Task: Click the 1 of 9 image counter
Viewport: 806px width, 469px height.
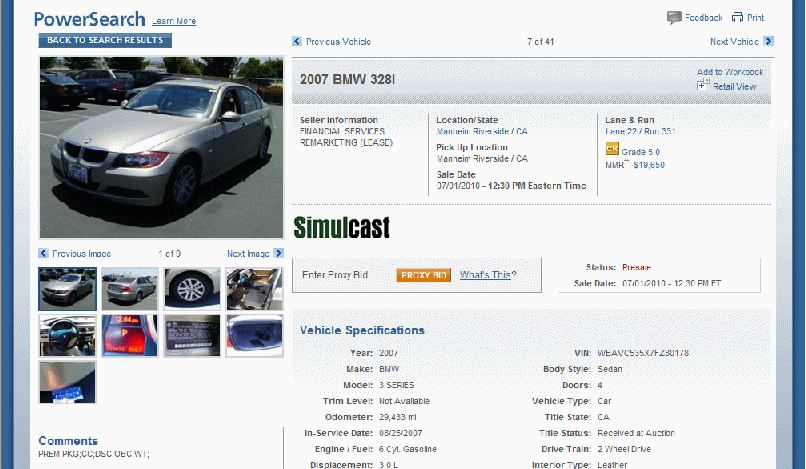Action: pos(170,254)
